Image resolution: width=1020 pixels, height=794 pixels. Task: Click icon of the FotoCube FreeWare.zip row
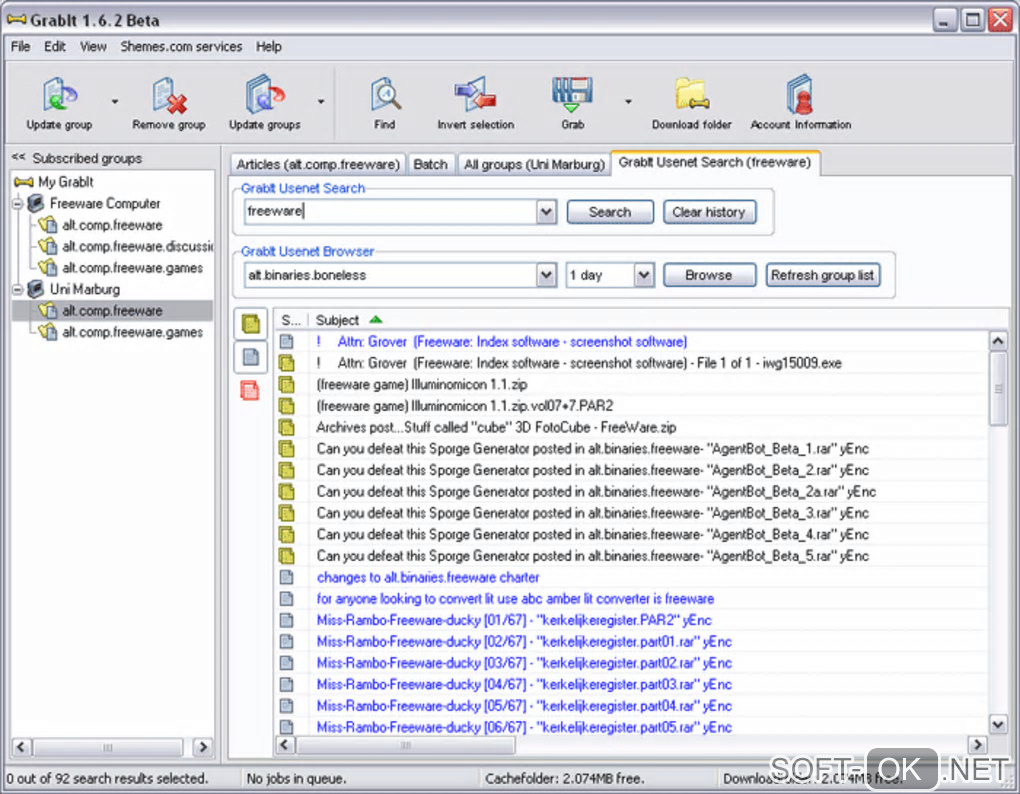(286, 427)
